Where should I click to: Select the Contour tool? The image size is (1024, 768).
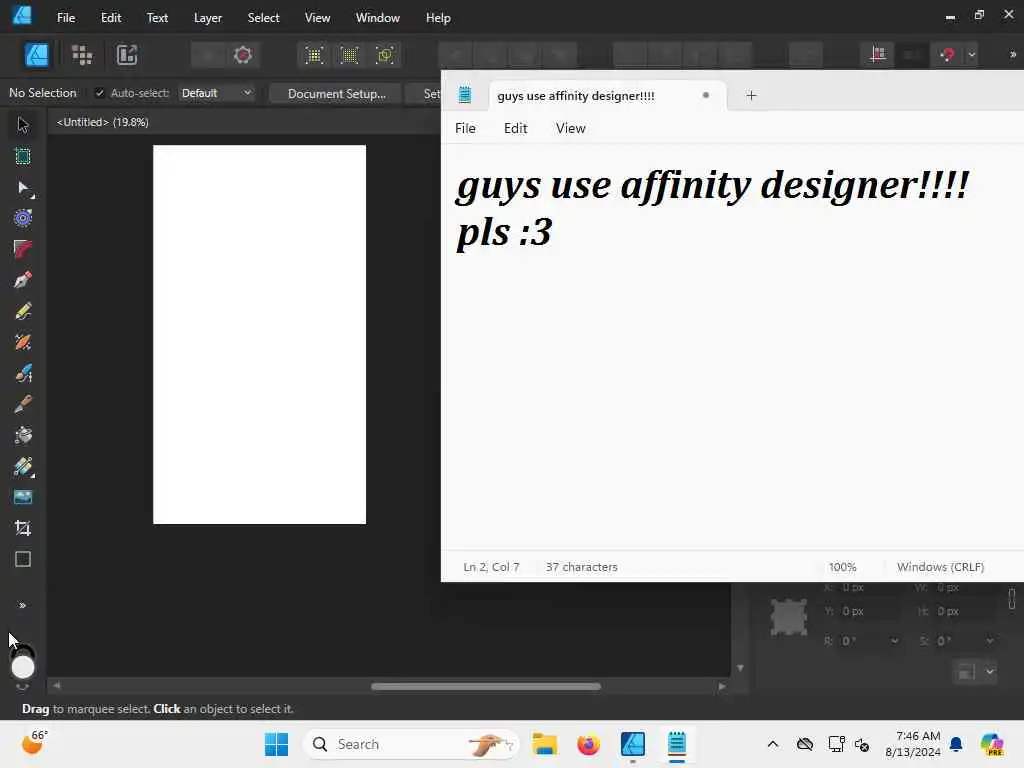point(23,217)
